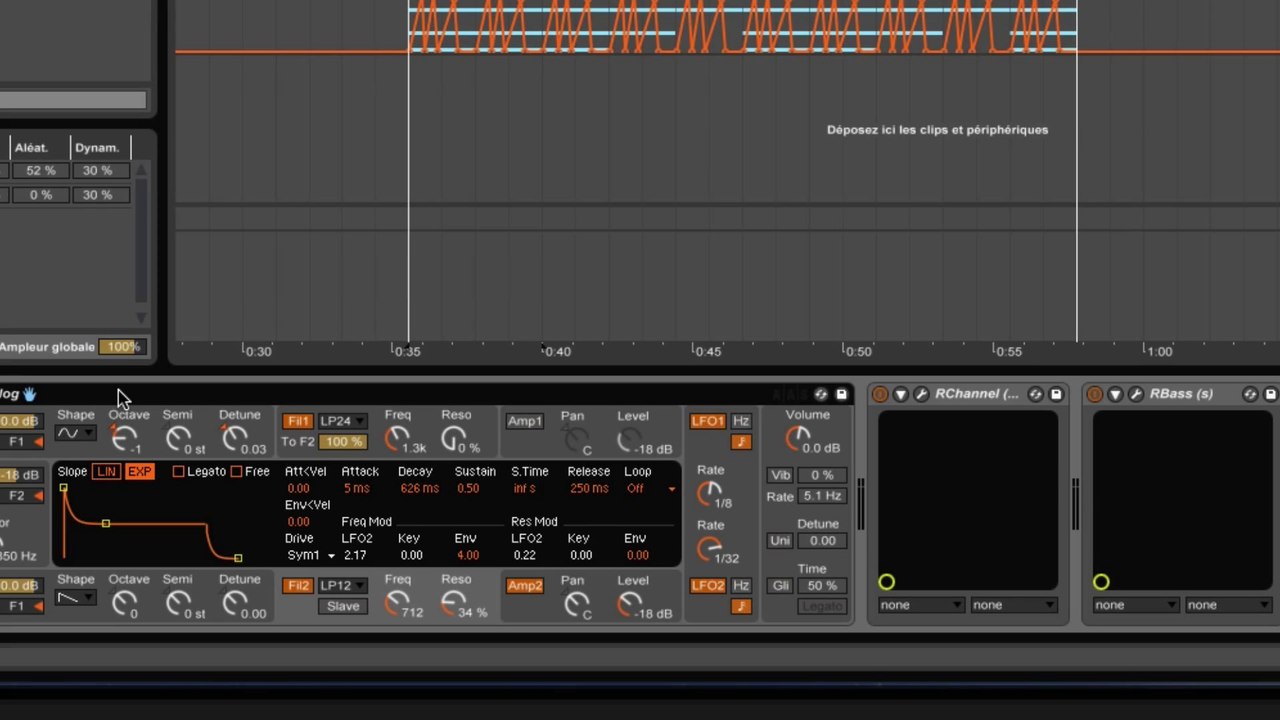Click the Glide Time 50 % field
The width and height of the screenshot is (1280, 720).
click(822, 586)
